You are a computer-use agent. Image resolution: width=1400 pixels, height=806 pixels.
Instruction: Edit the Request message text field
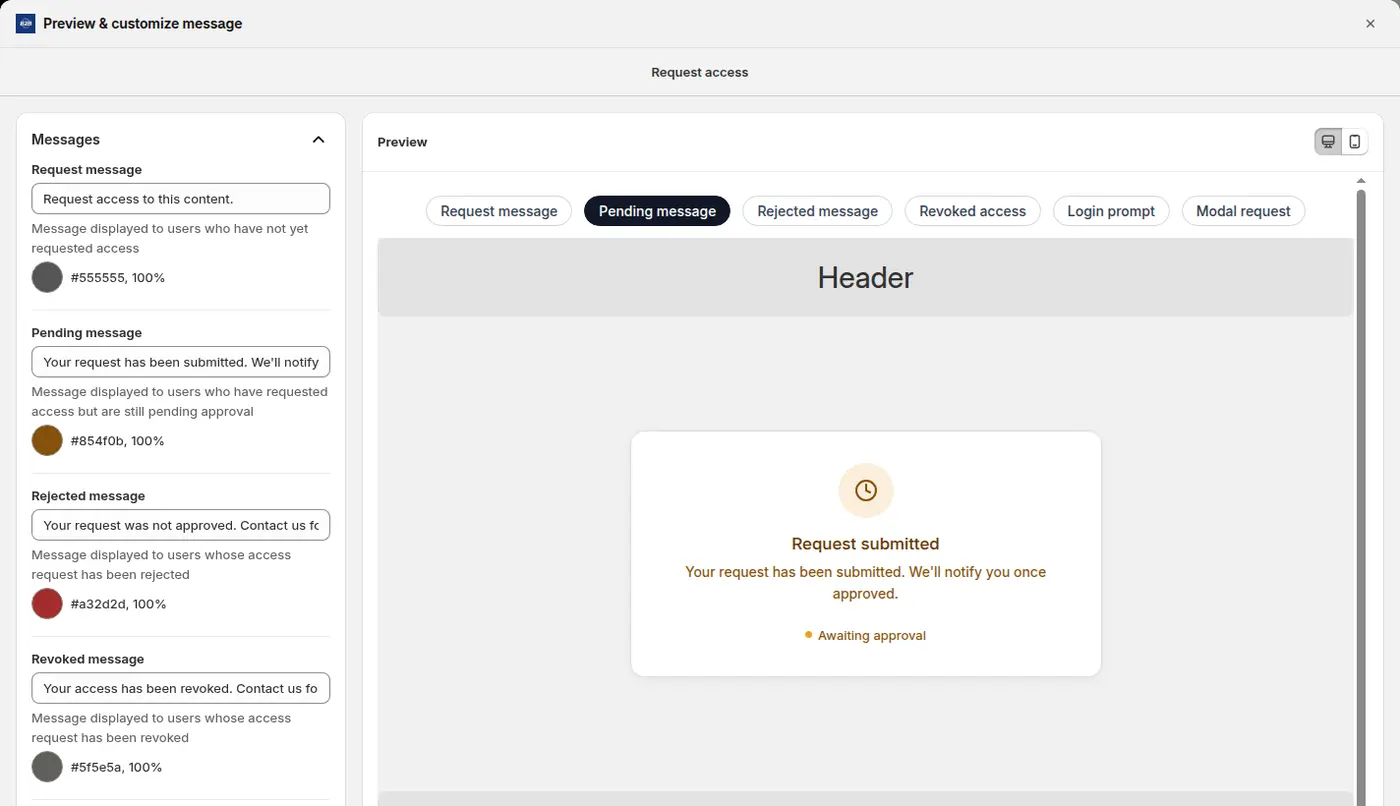pos(181,198)
